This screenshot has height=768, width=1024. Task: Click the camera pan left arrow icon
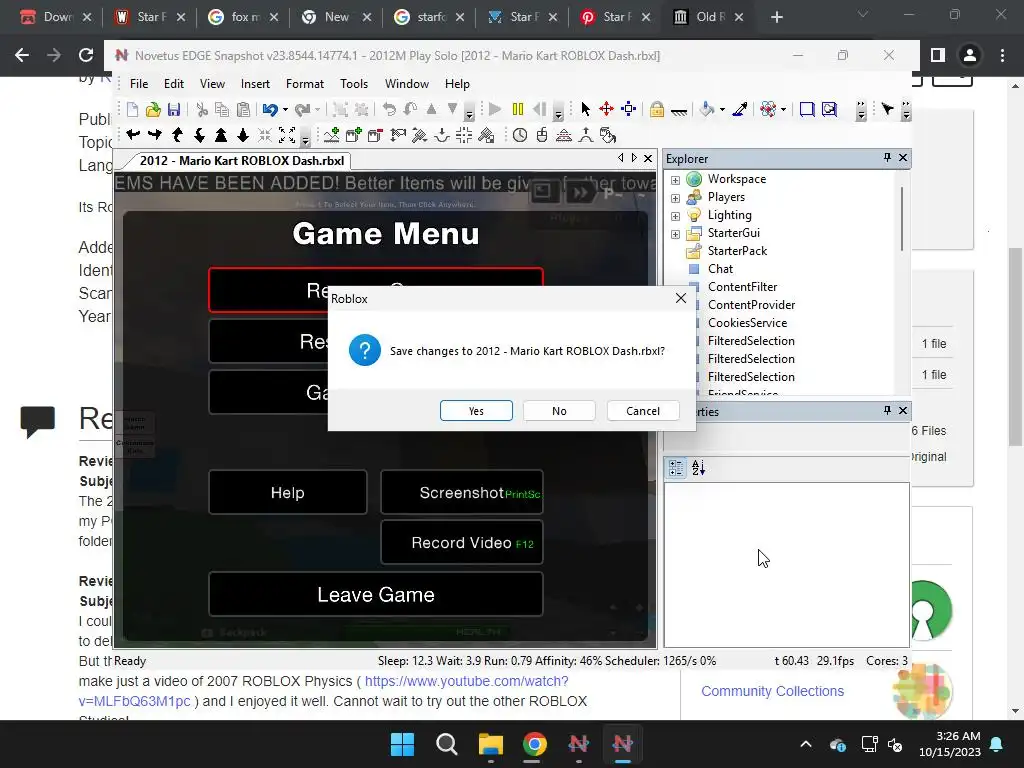click(x=133, y=135)
